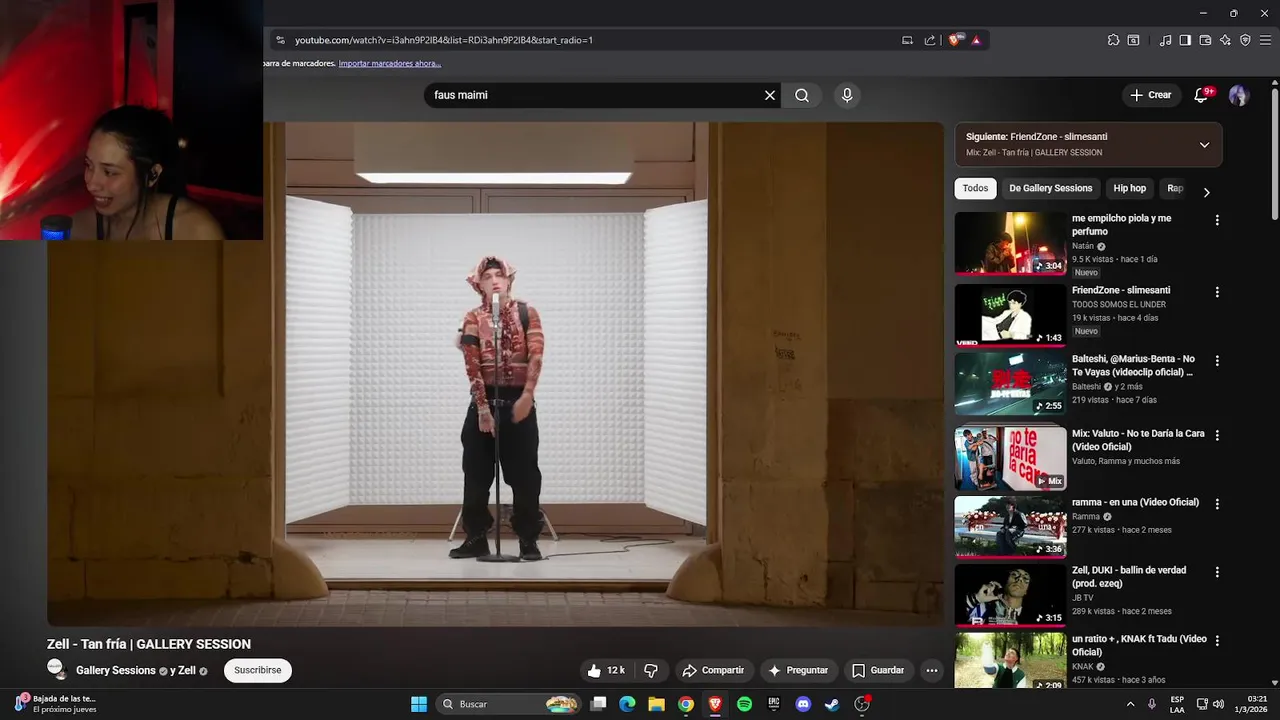The image size is (1280, 720).
Task: Open the YouTube notifications bell
Action: click(1202, 95)
